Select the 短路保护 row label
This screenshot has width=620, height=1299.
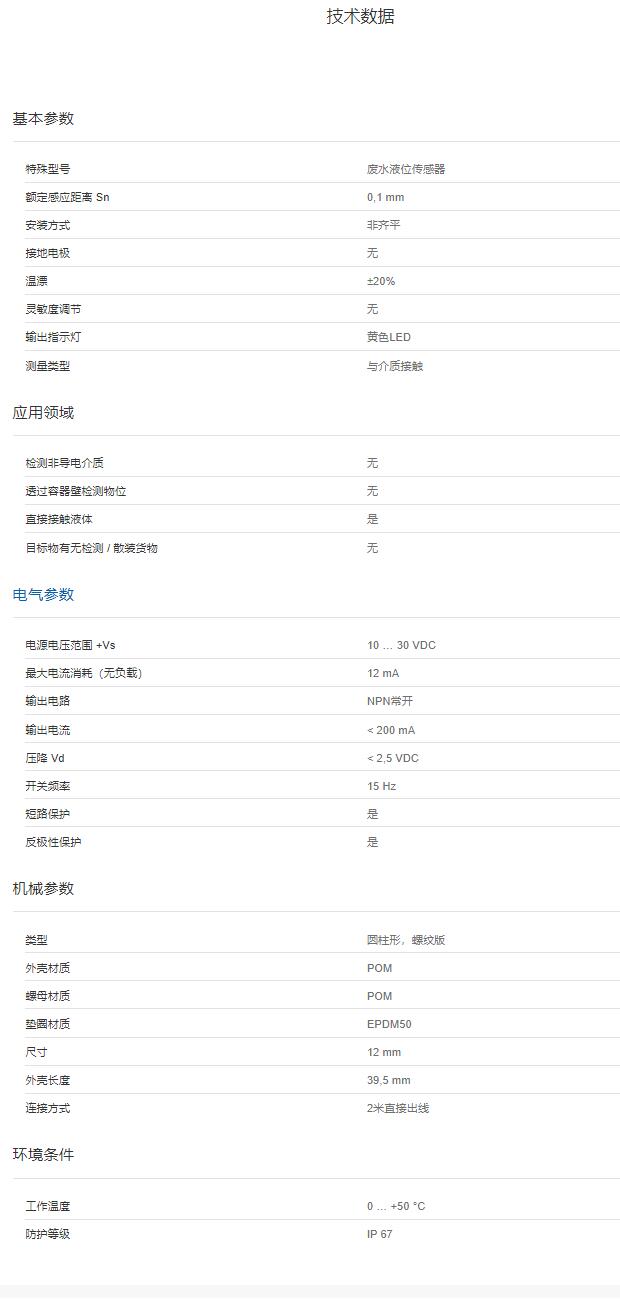[x=47, y=814]
